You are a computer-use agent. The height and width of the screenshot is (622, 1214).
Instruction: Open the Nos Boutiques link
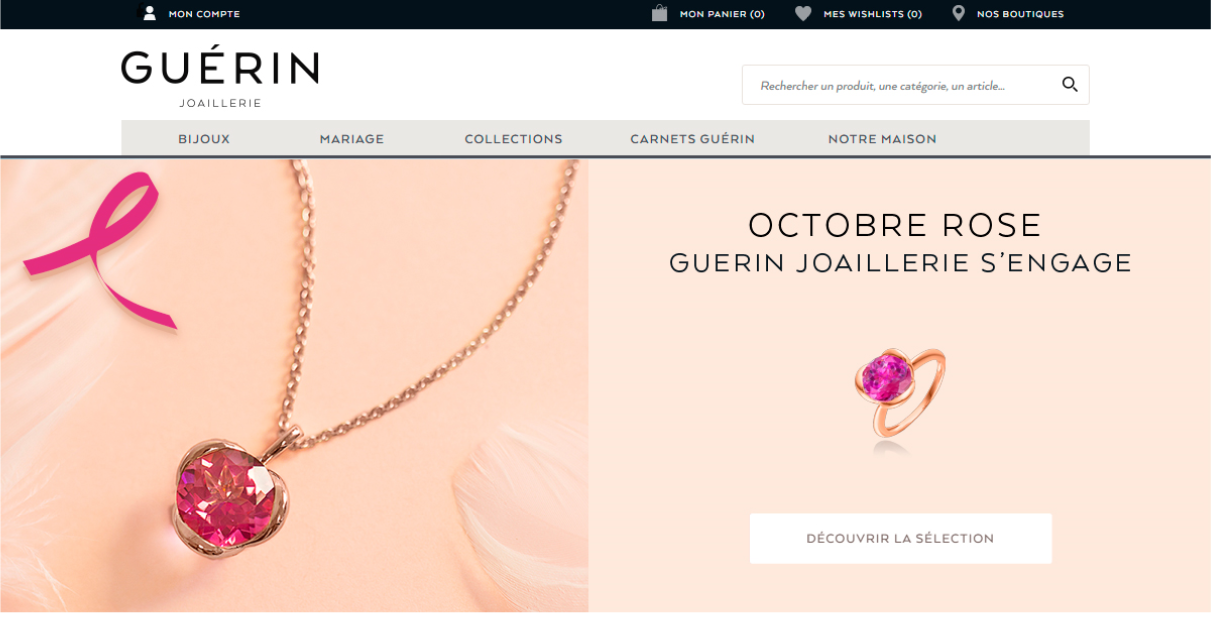point(1020,14)
